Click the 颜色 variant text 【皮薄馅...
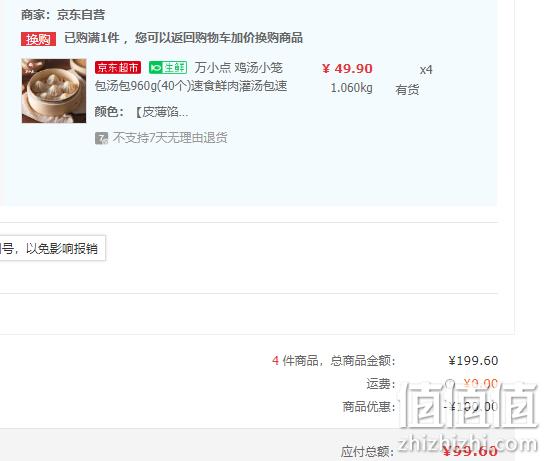The width and height of the screenshot is (547, 461). 162,112
